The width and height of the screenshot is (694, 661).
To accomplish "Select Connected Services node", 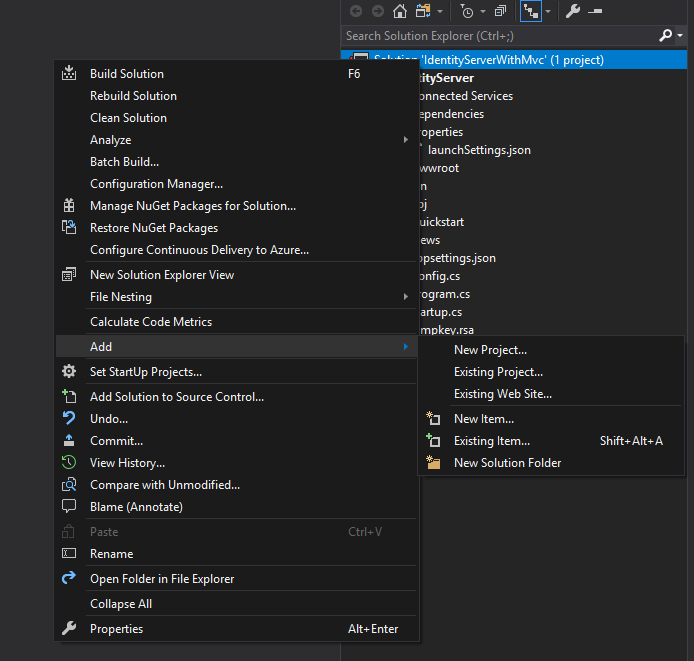I will (466, 96).
